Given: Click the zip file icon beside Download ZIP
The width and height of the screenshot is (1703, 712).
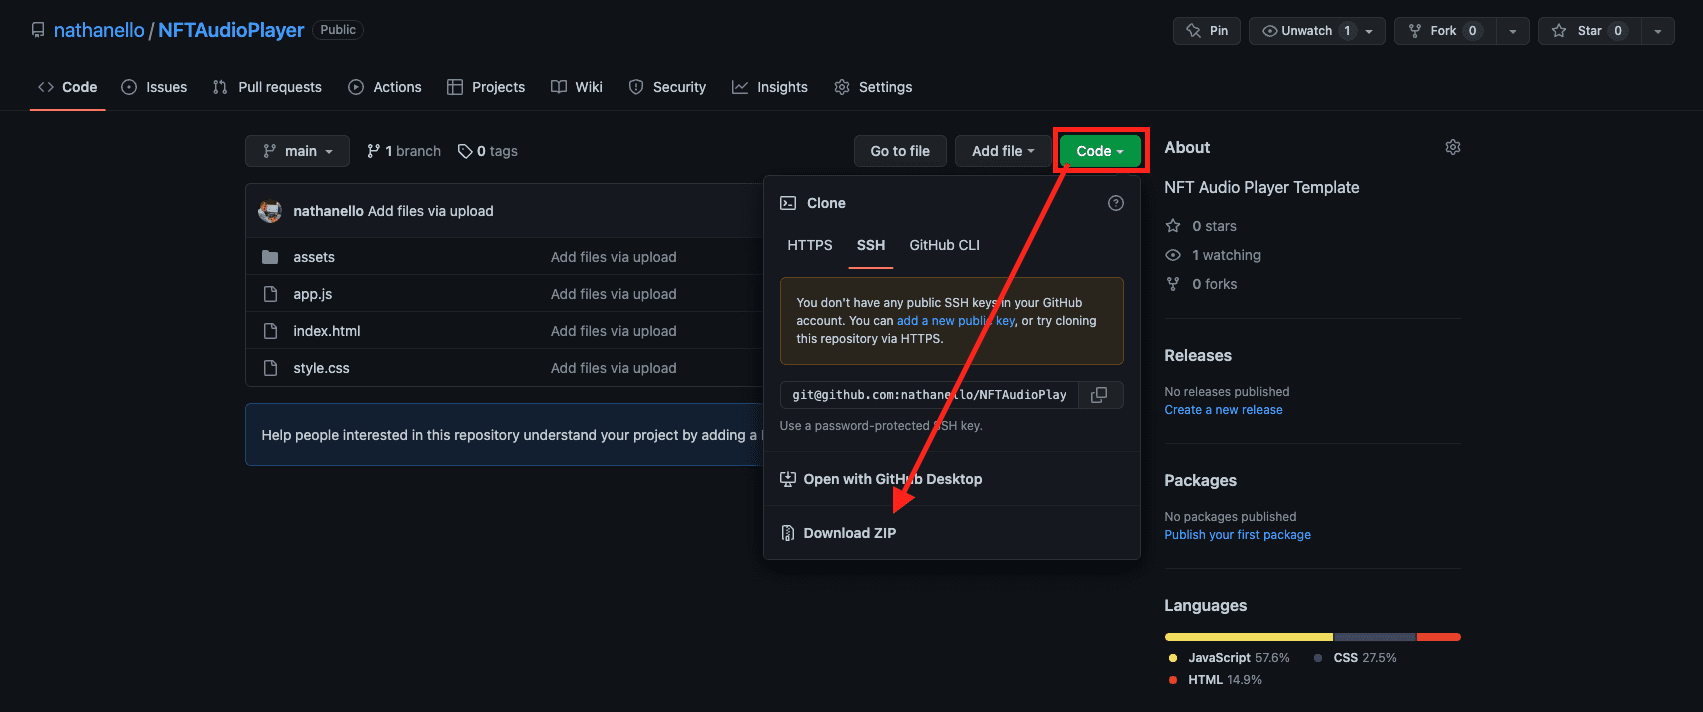Looking at the screenshot, I should coord(788,533).
